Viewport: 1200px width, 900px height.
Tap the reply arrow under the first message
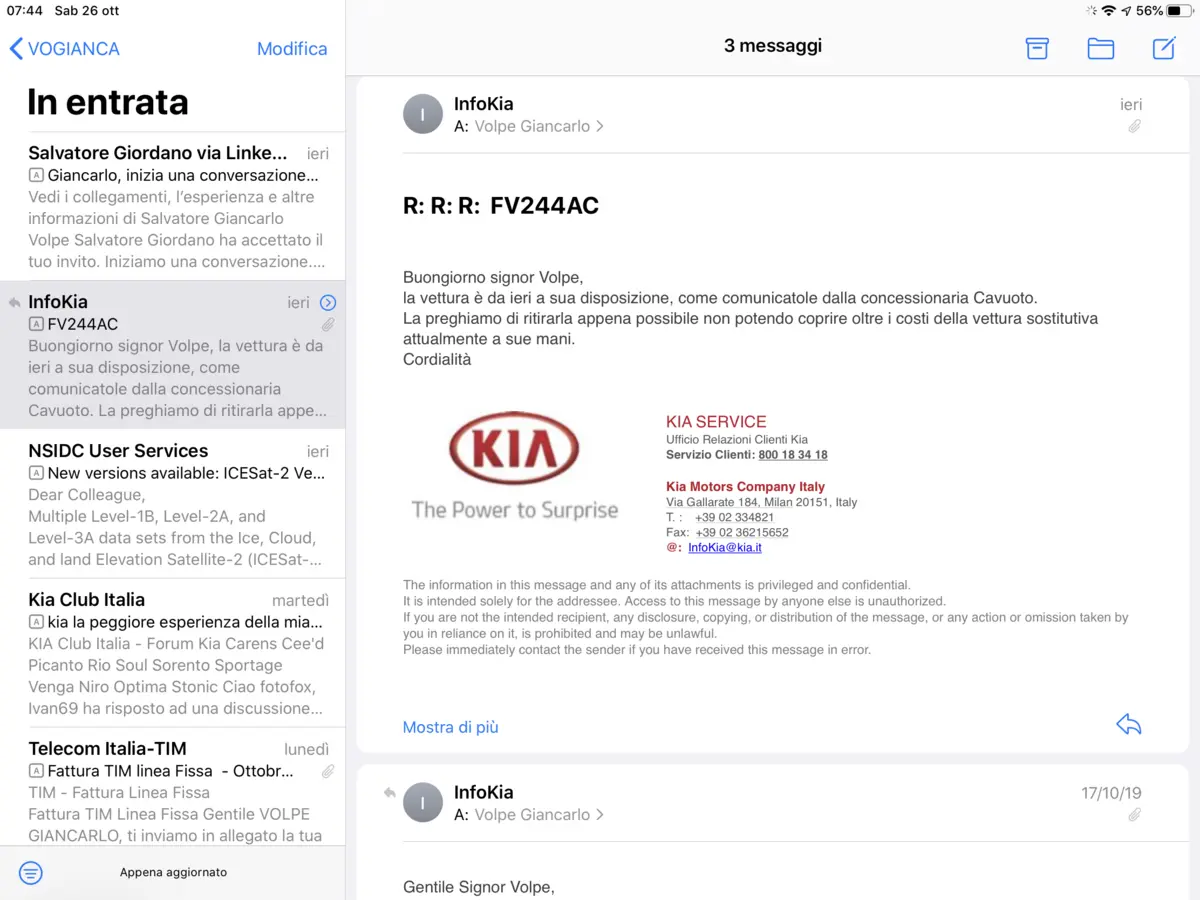[1128, 725]
